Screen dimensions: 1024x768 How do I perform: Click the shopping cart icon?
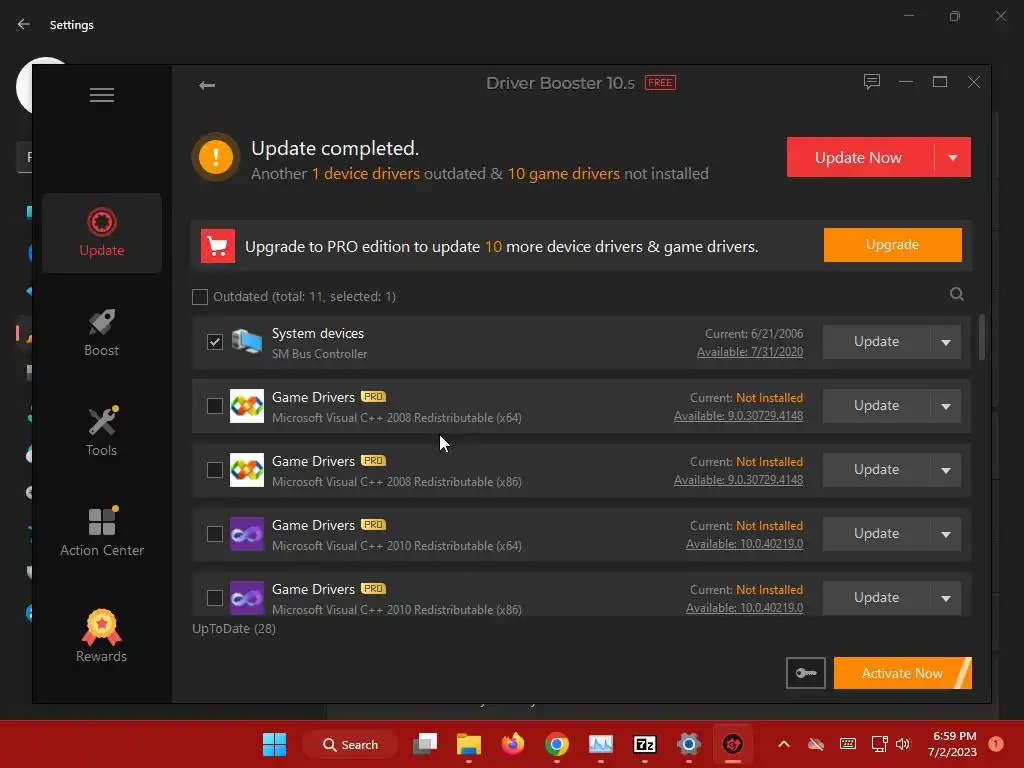tap(217, 246)
